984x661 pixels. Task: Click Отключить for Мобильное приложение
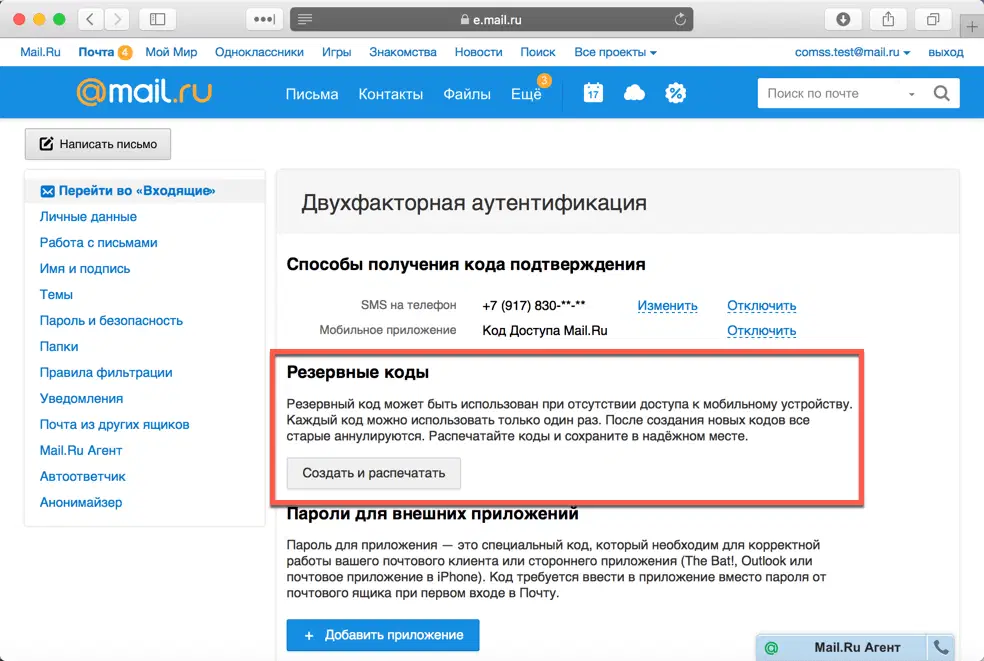[x=761, y=330]
